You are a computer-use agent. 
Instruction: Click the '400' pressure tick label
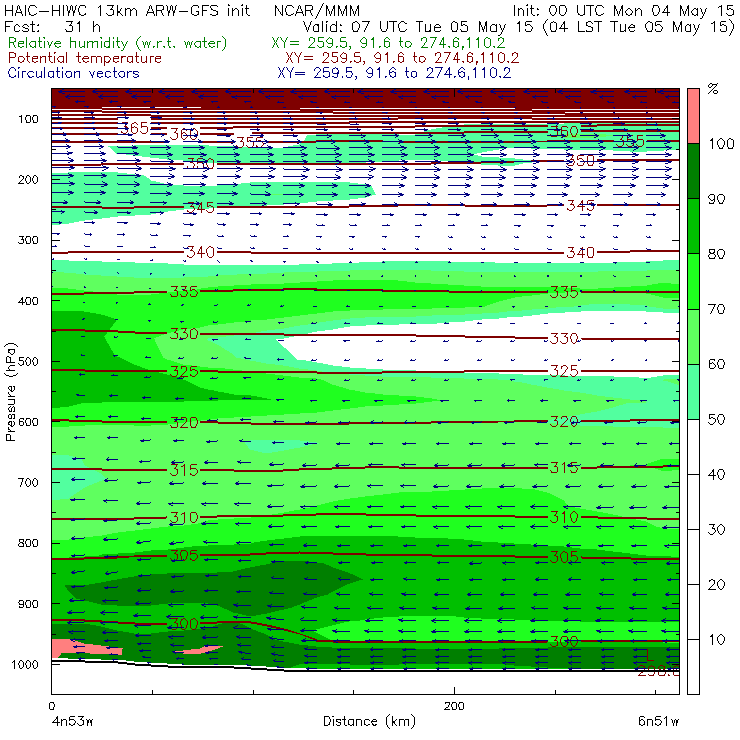[28, 301]
